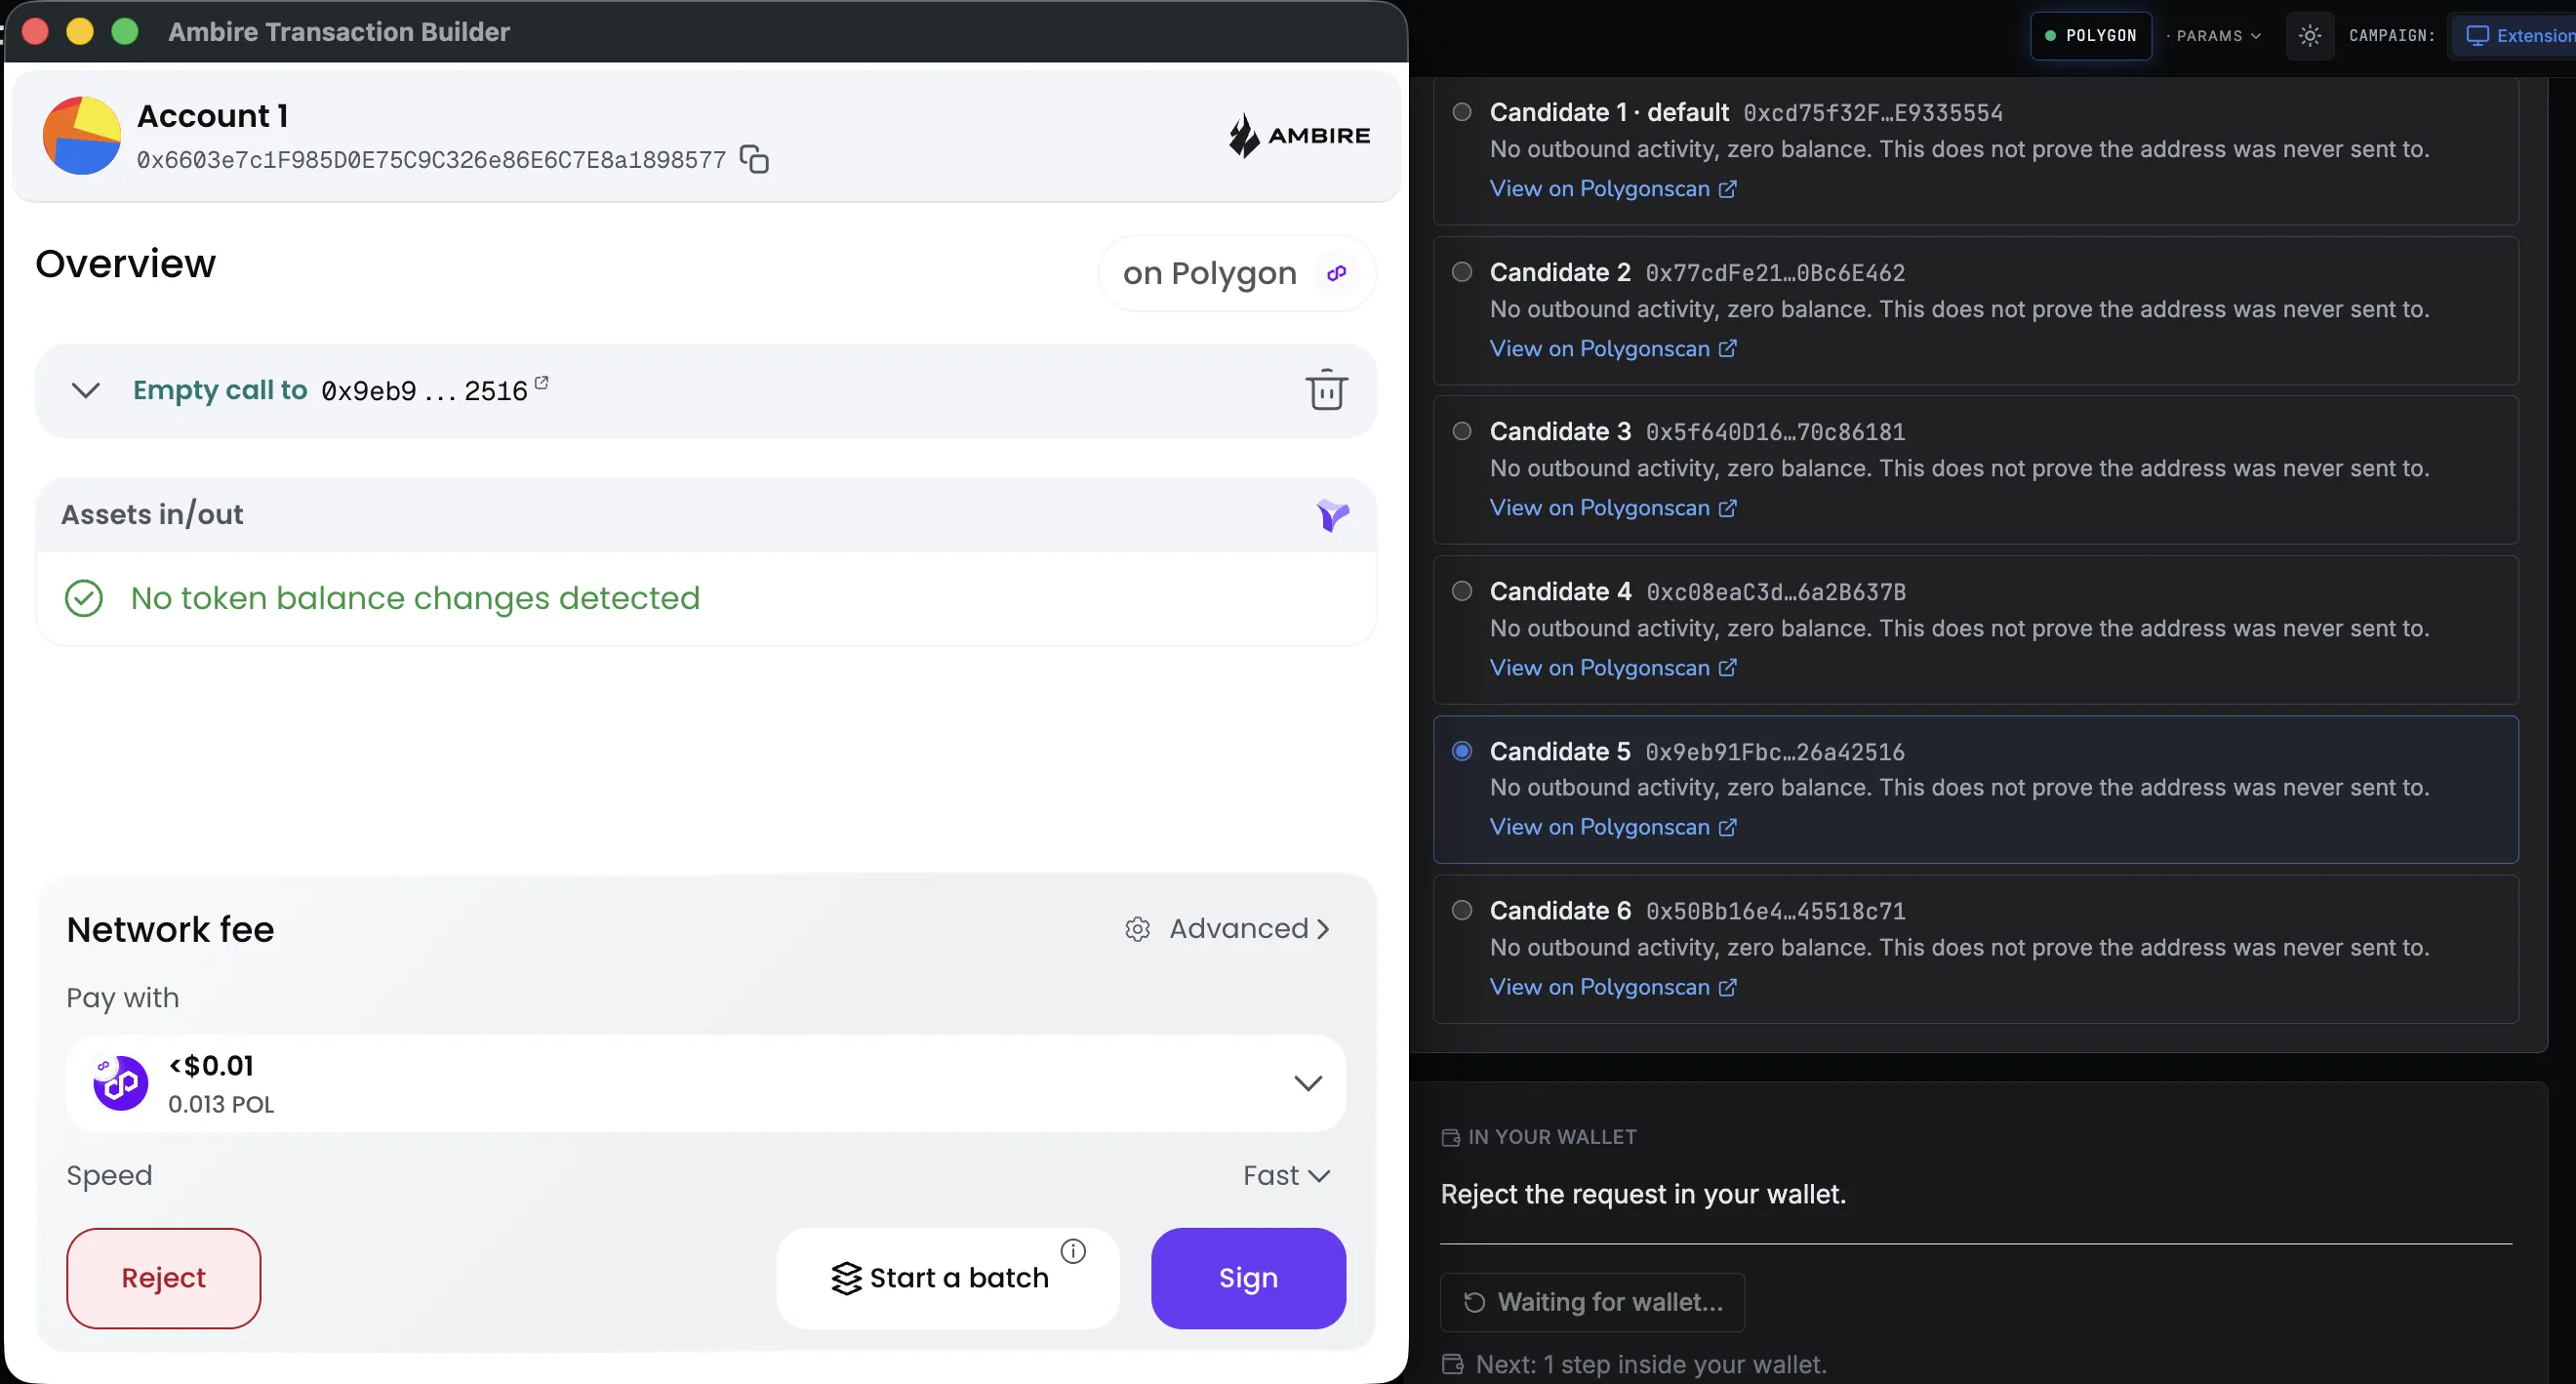Click the In Your Wallet icon
Screen dimensions: 2576x1384
coord(1451,1138)
